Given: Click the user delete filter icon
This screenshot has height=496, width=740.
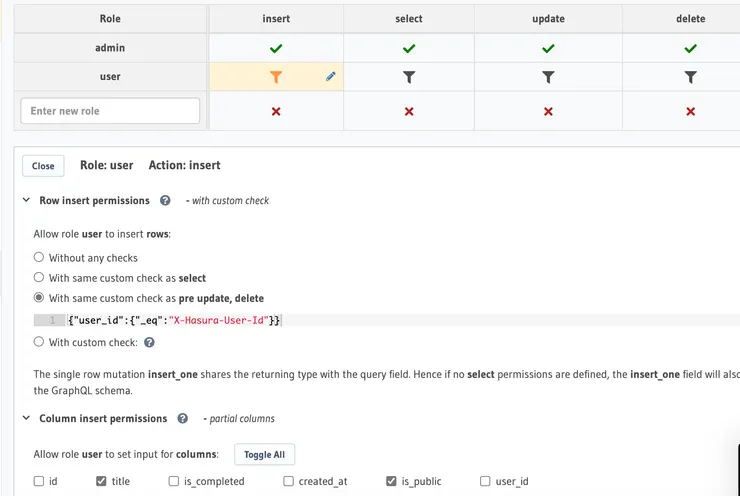Looking at the screenshot, I should [691, 77].
